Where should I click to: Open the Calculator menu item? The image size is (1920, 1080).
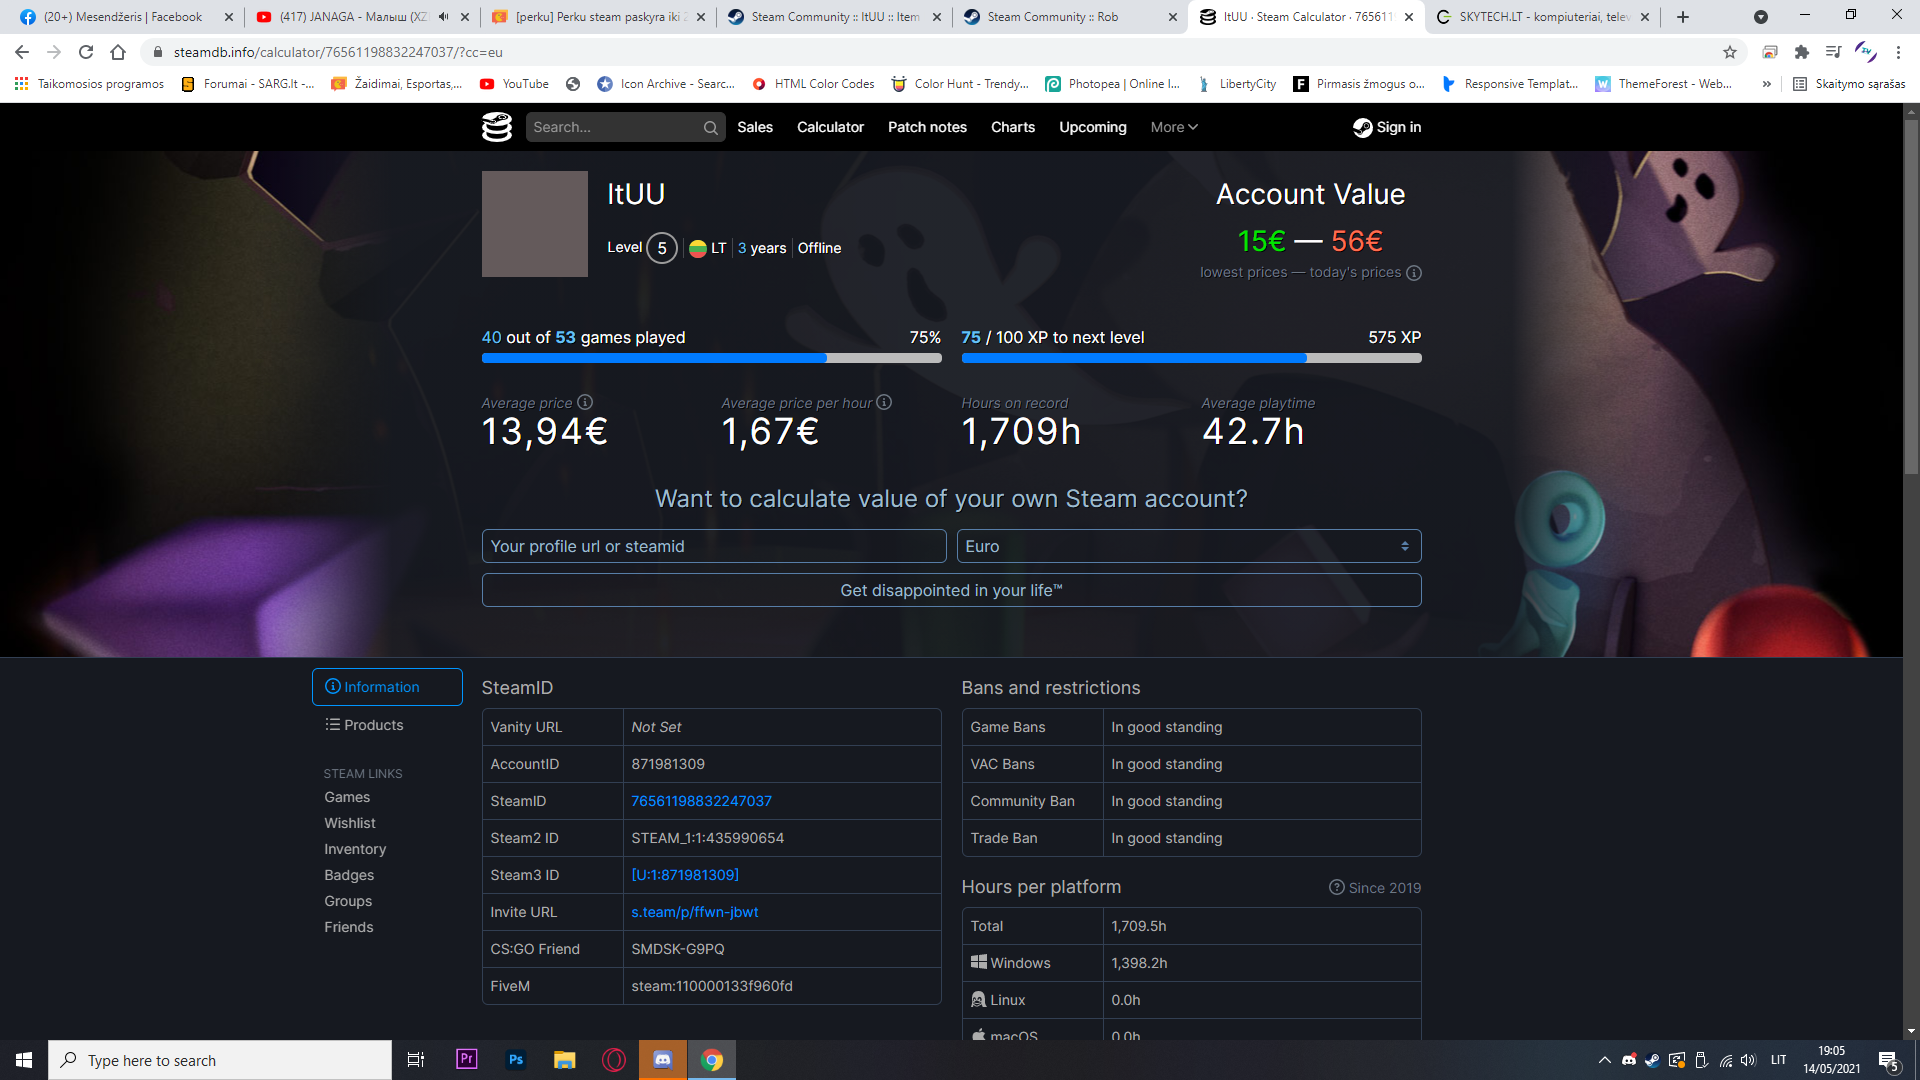coord(830,127)
